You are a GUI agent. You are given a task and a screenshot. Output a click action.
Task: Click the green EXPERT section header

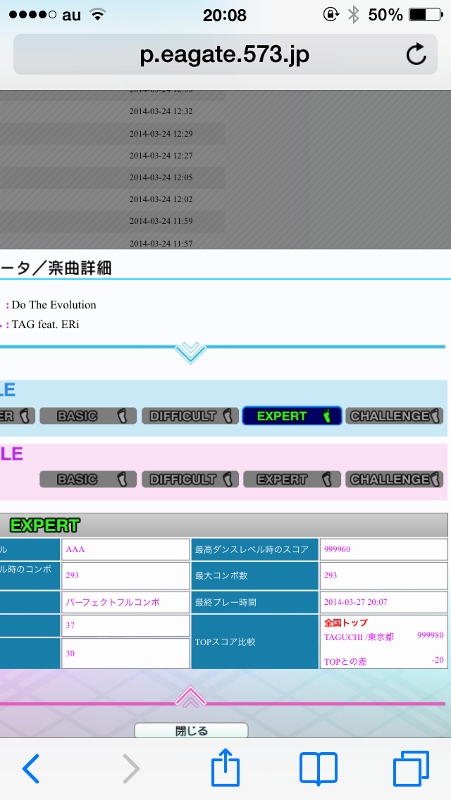point(45,526)
